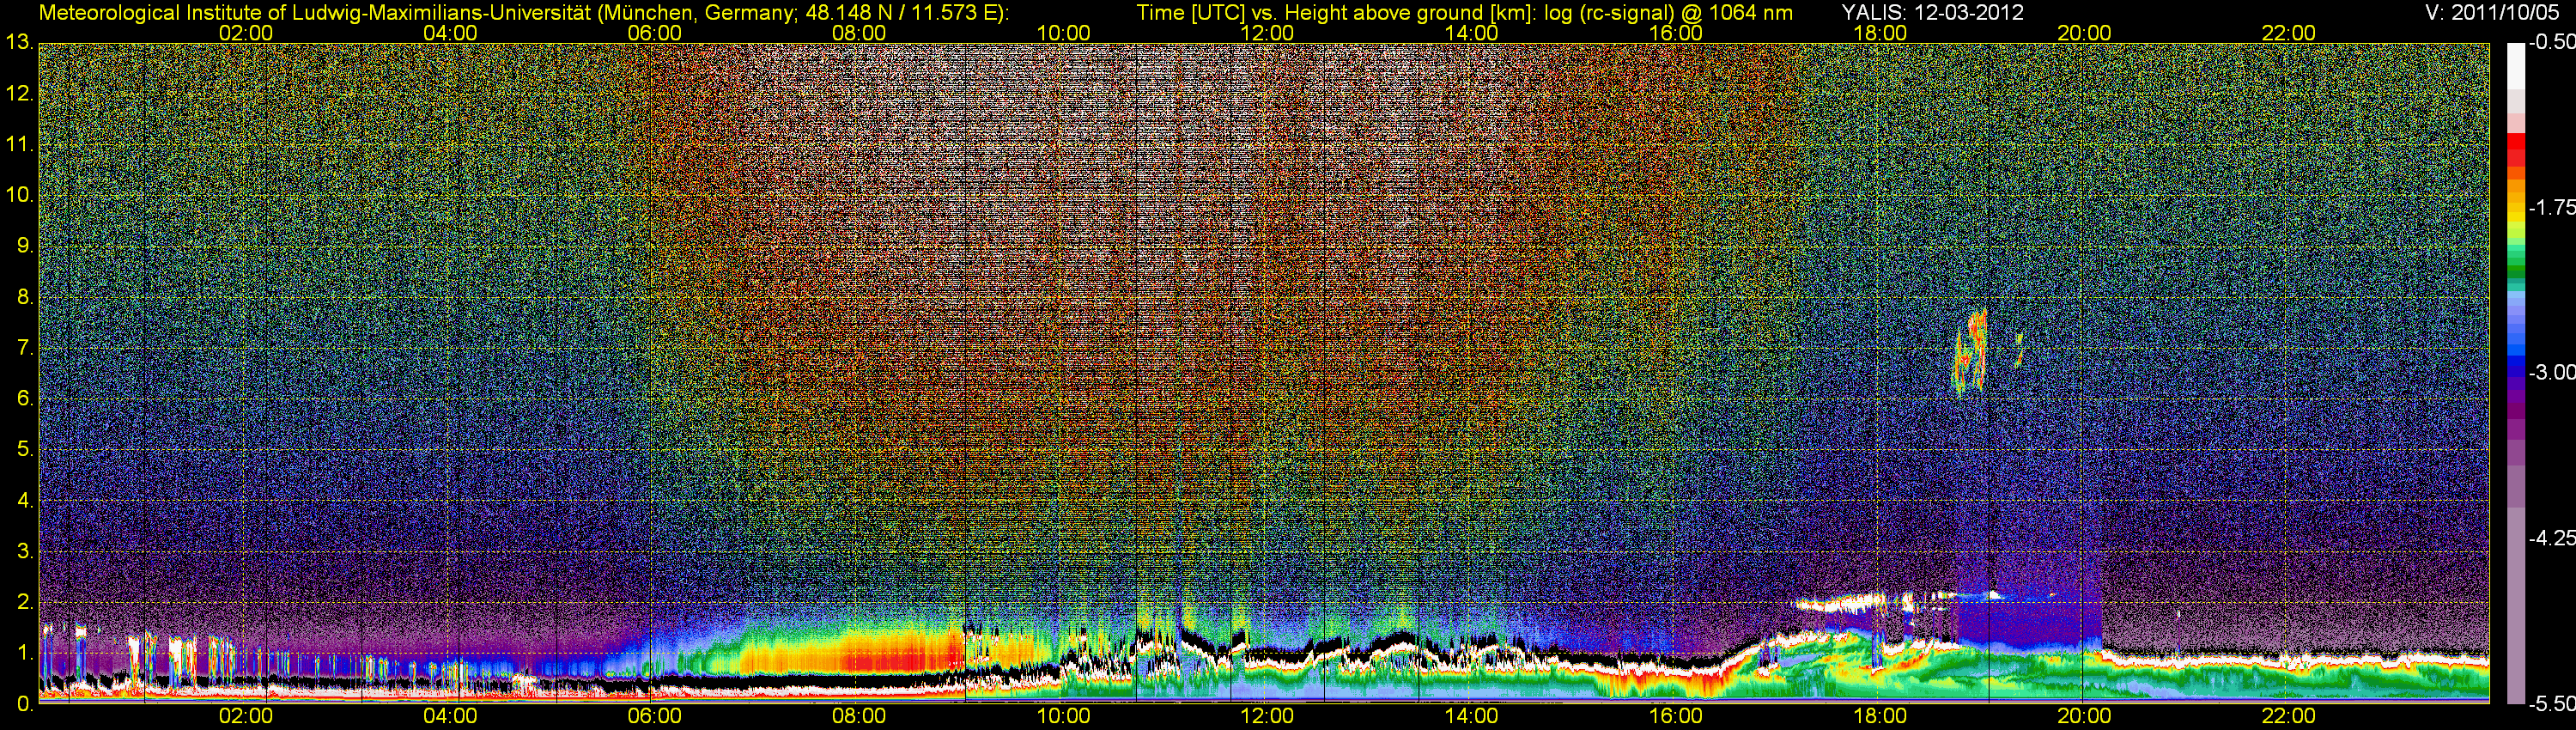Click the 10:00 label on the top time axis
This screenshot has width=2576, height=730.
coord(1063,33)
